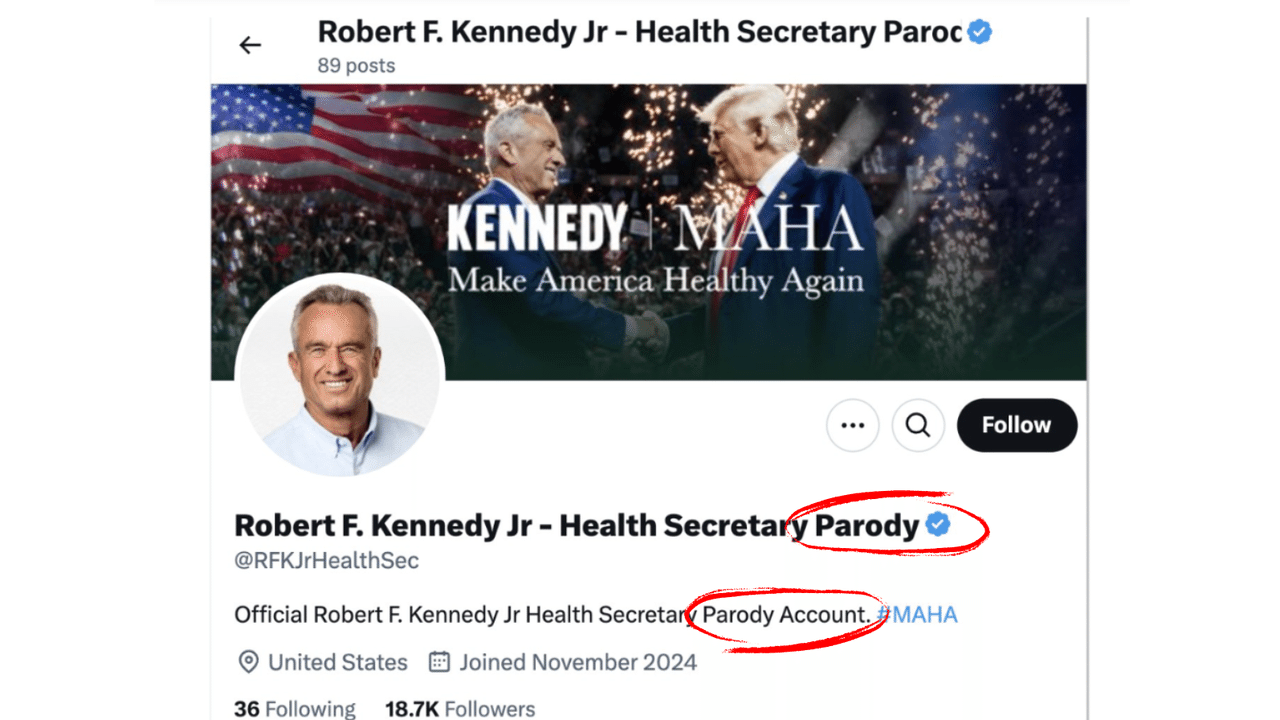Viewport: 1280px width, 720px height.
Task: Click United States location text
Action: point(336,662)
